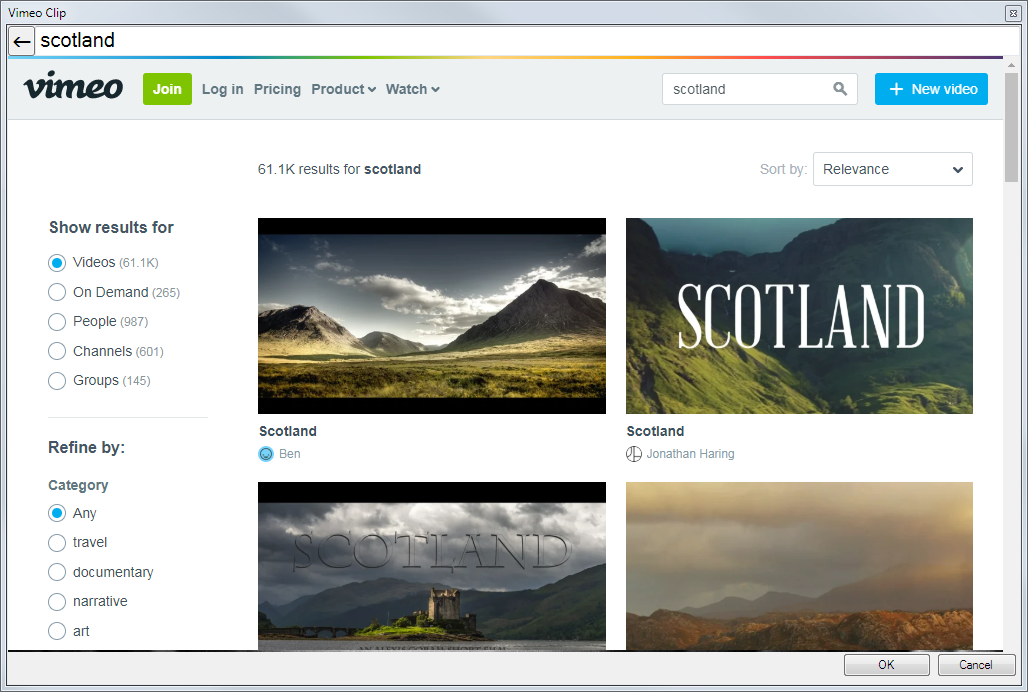Open the Pricing page

point(277,89)
